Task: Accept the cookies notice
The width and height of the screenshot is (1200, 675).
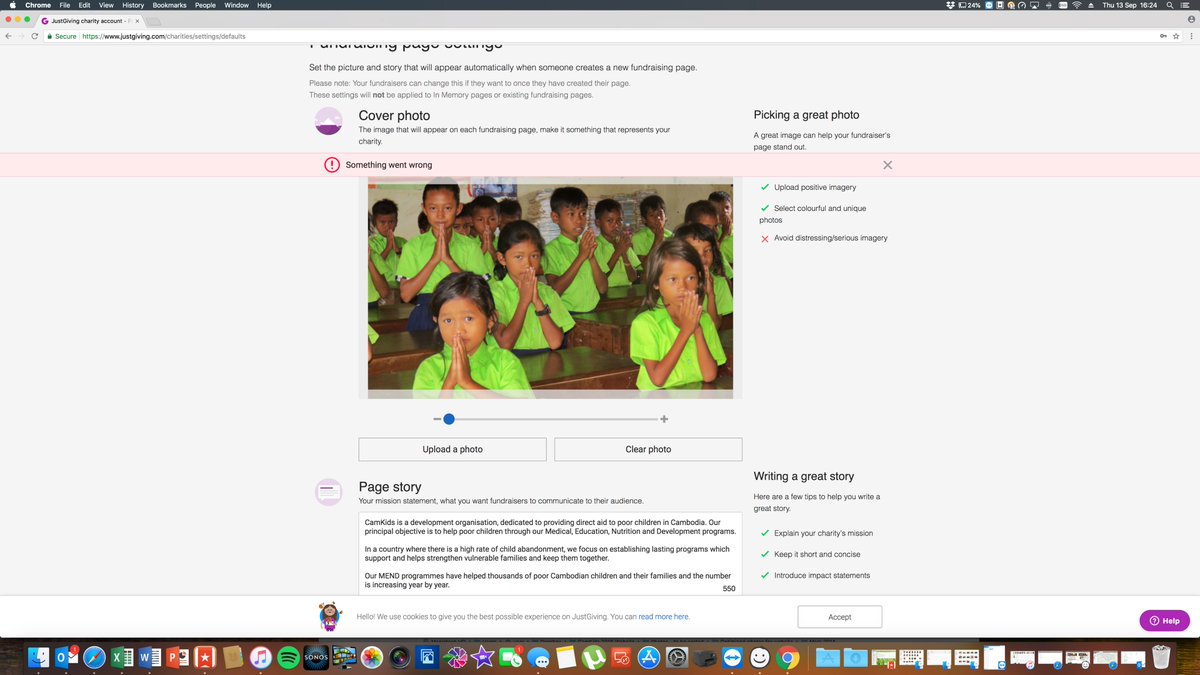Action: pos(840,617)
